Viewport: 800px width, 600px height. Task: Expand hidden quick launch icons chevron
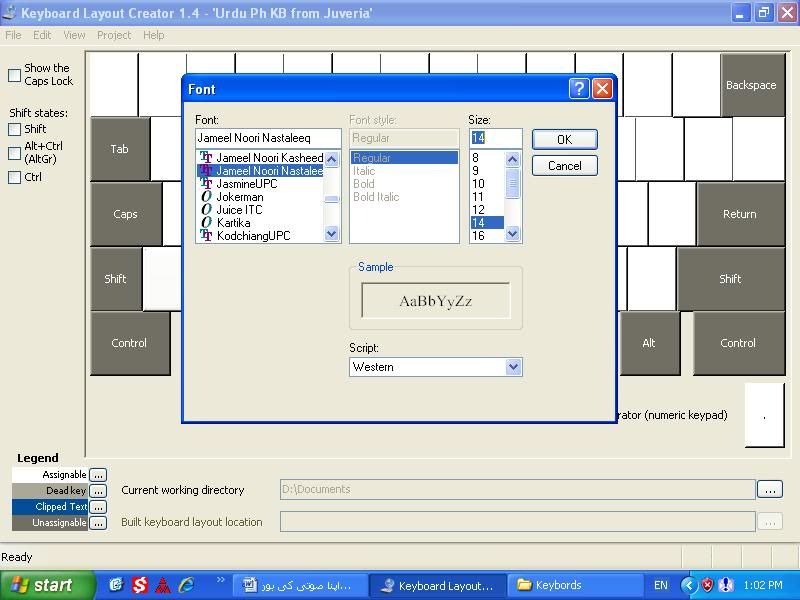220,579
